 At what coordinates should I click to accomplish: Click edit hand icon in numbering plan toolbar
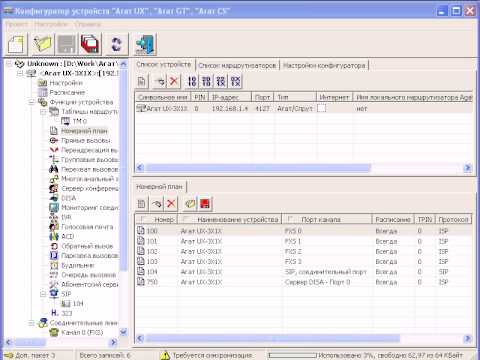point(157,204)
